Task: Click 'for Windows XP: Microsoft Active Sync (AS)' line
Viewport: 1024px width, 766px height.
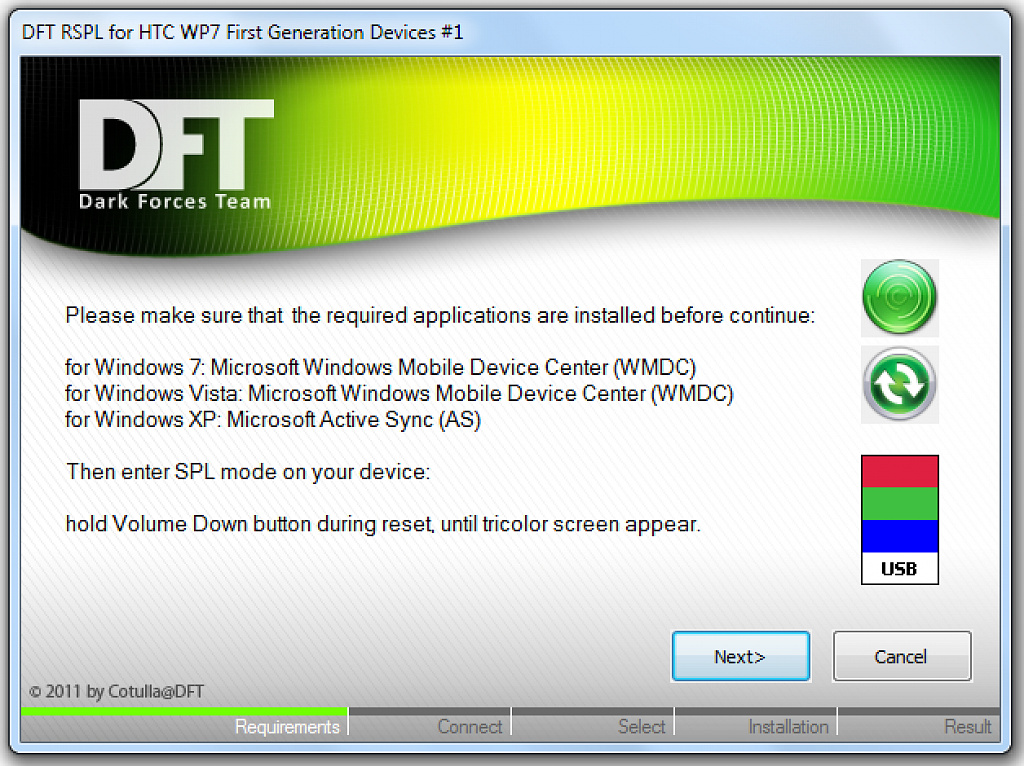Action: [273, 420]
